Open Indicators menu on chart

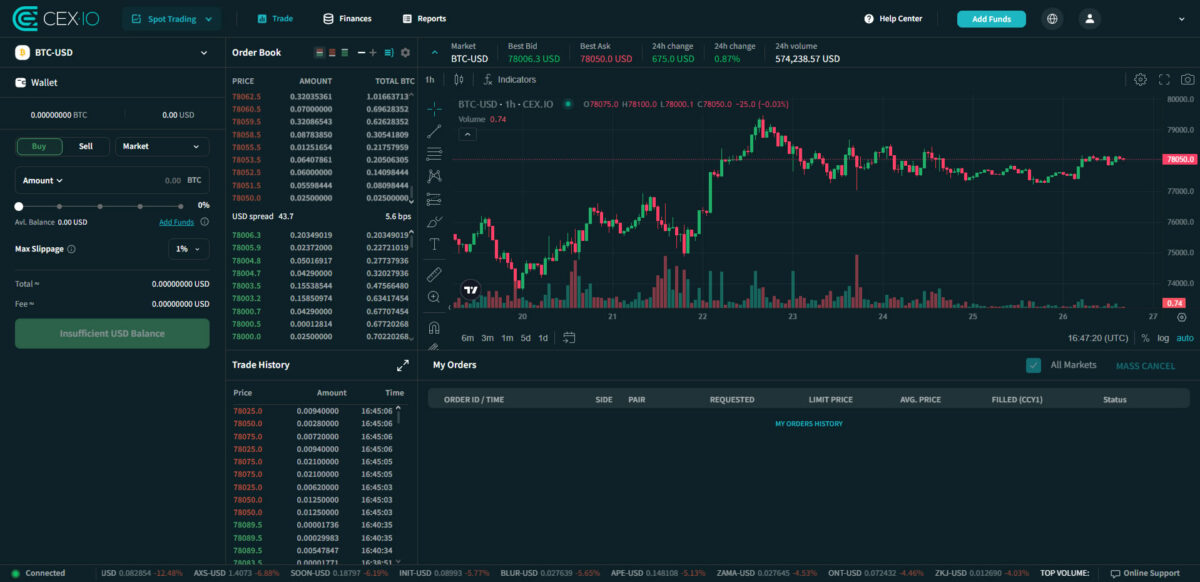click(510, 79)
